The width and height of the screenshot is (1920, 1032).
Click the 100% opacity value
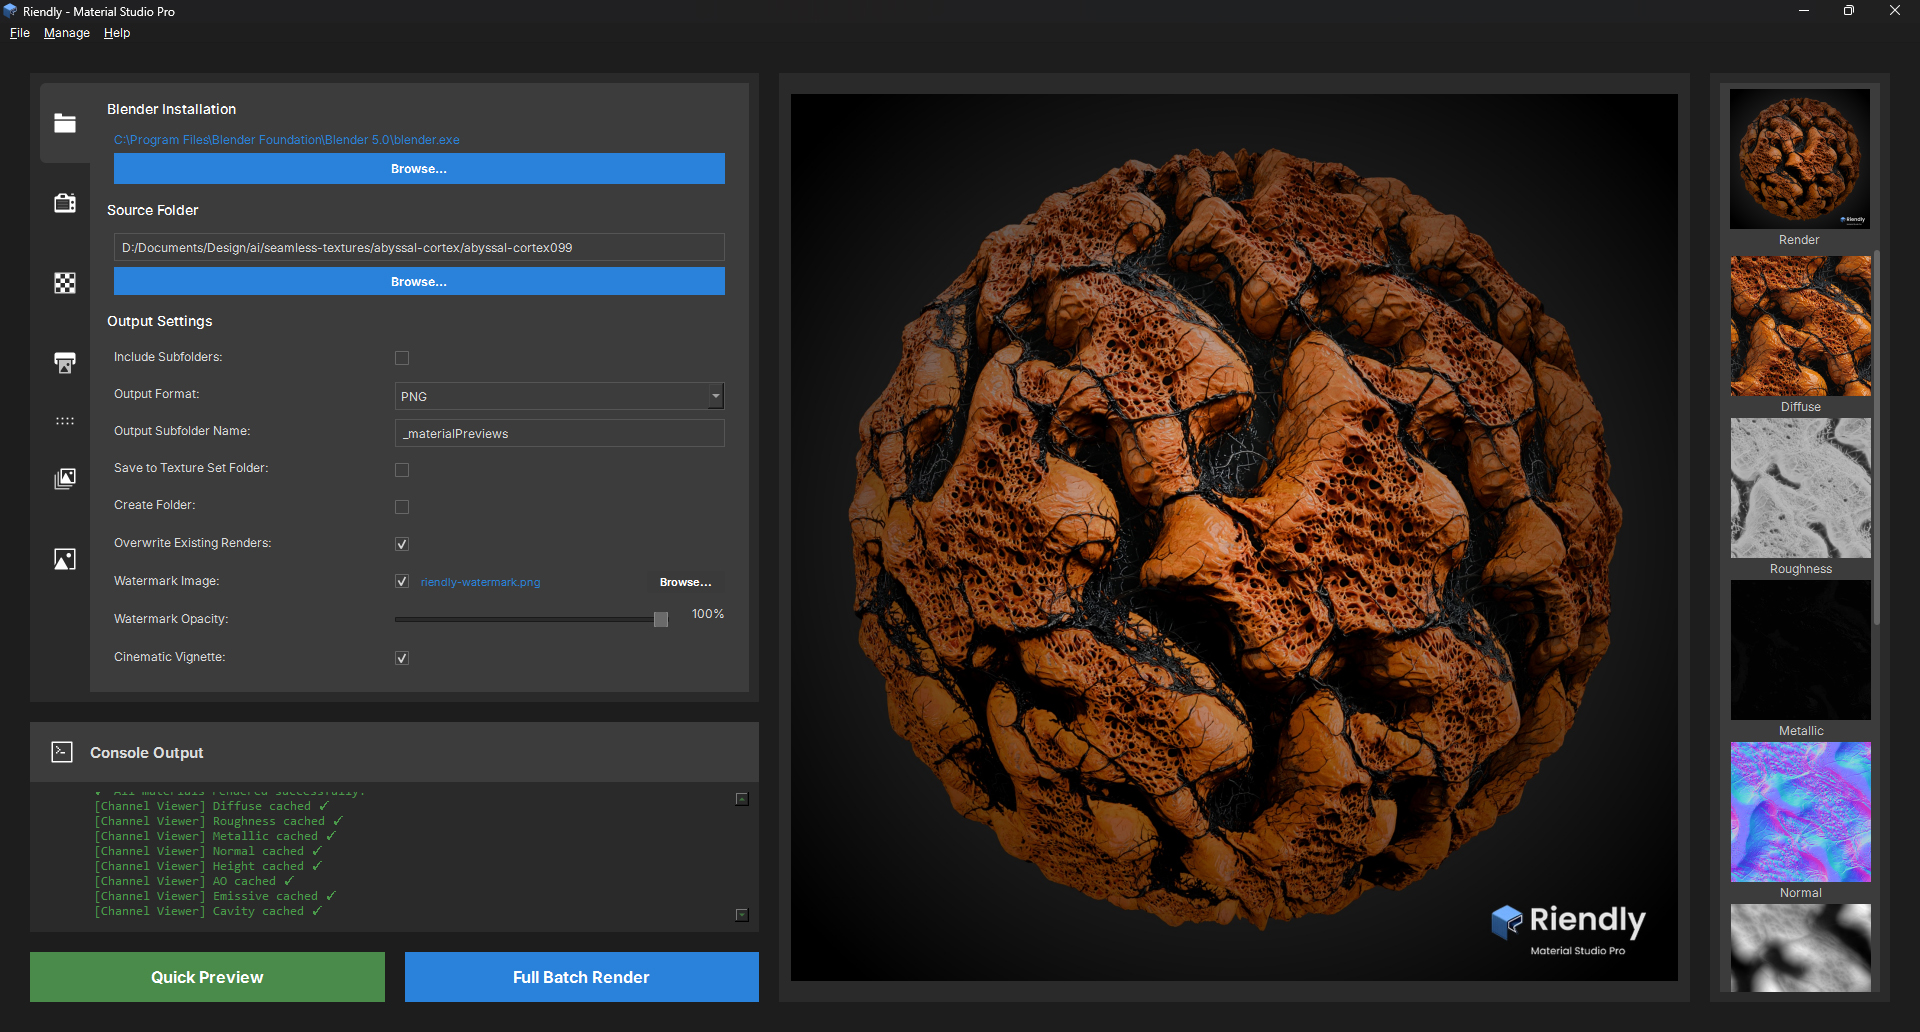pos(708,614)
